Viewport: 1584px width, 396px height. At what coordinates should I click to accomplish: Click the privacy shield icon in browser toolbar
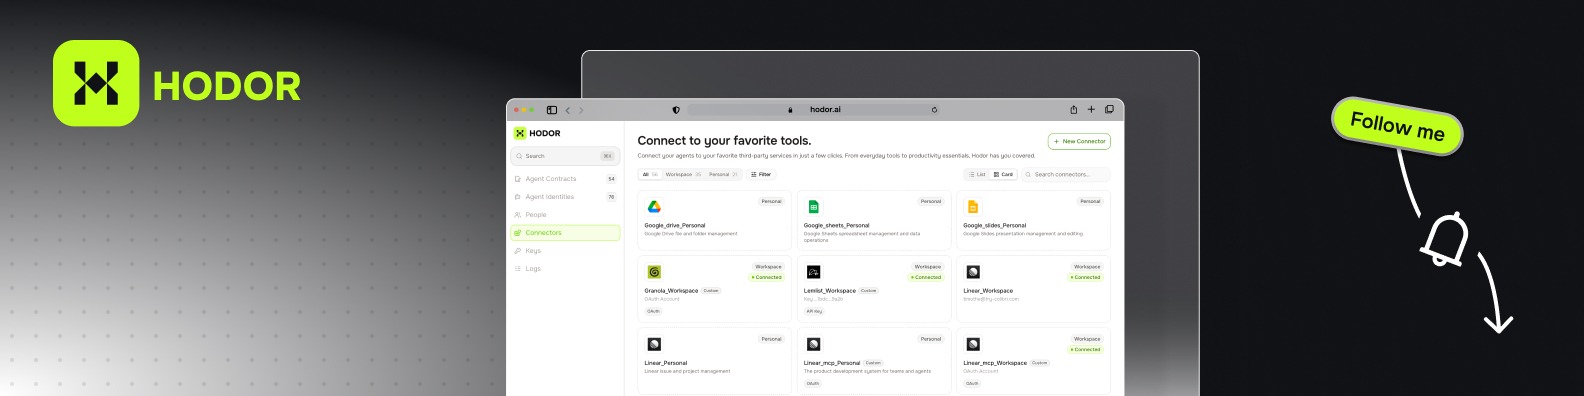[676, 110]
